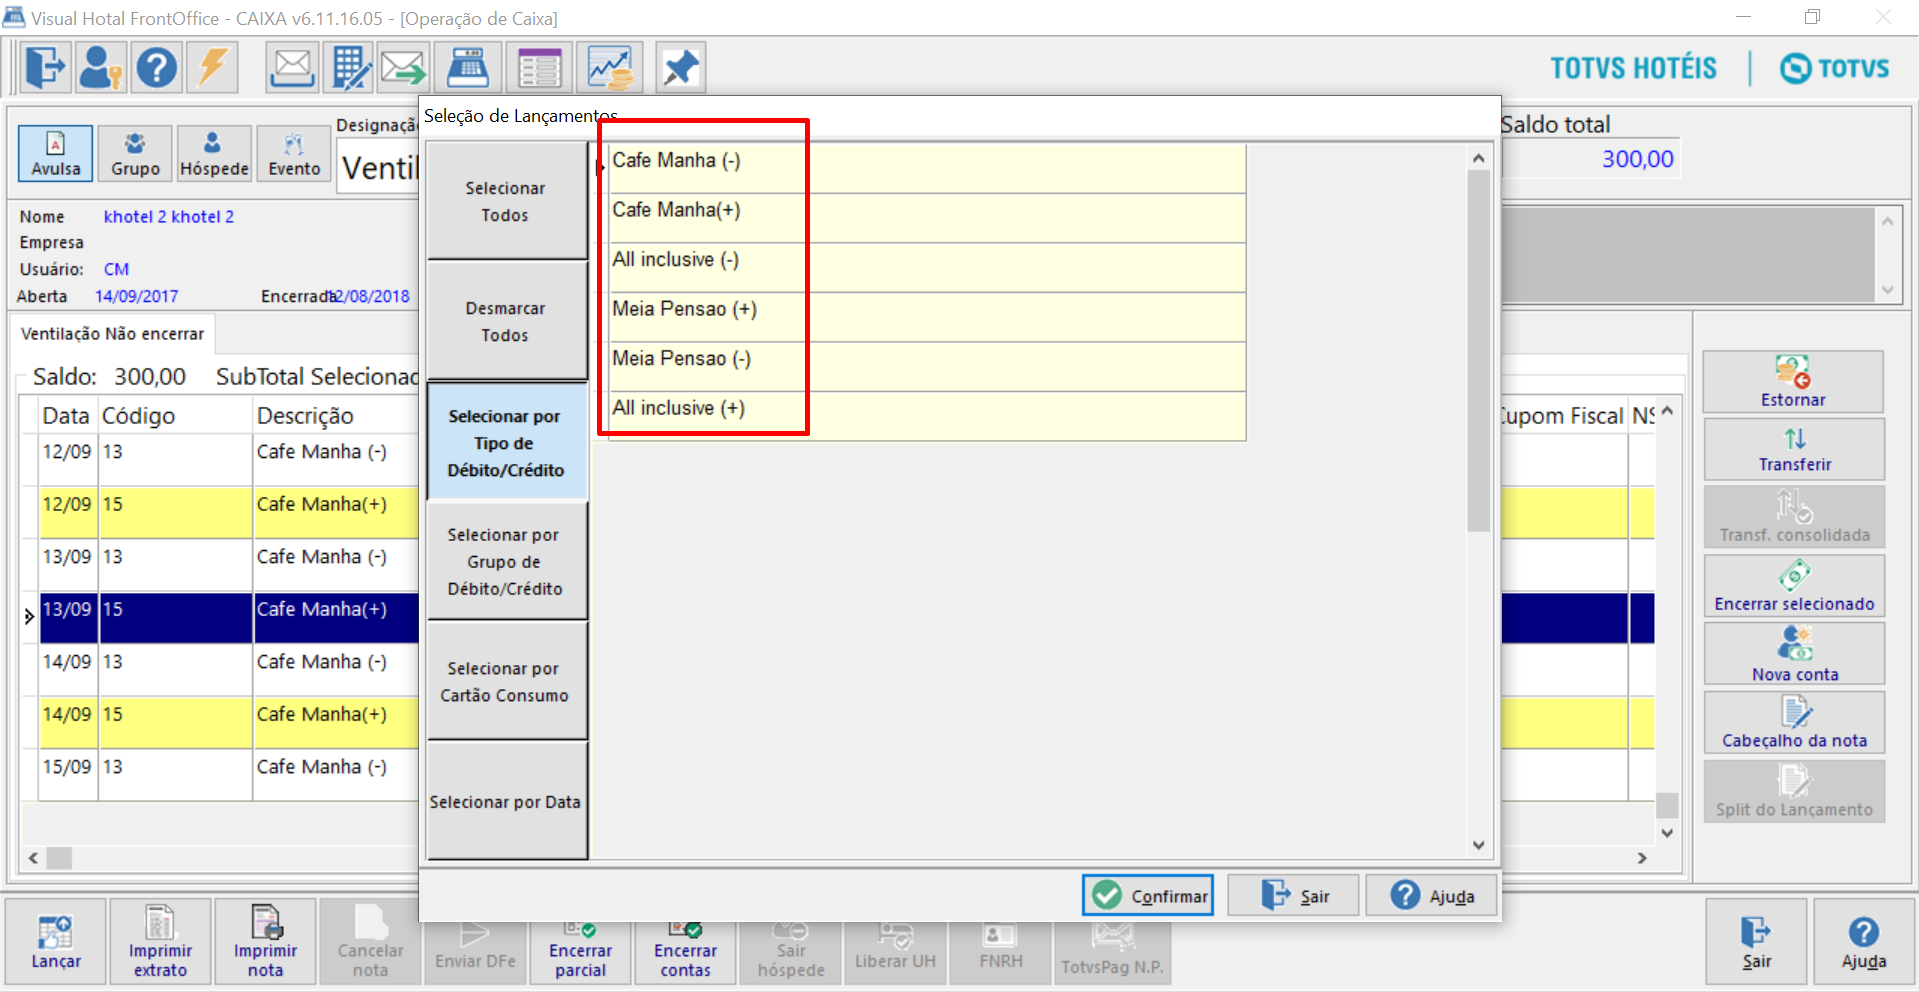Click the right arrow of horizontal scrollbar

coord(1641,858)
